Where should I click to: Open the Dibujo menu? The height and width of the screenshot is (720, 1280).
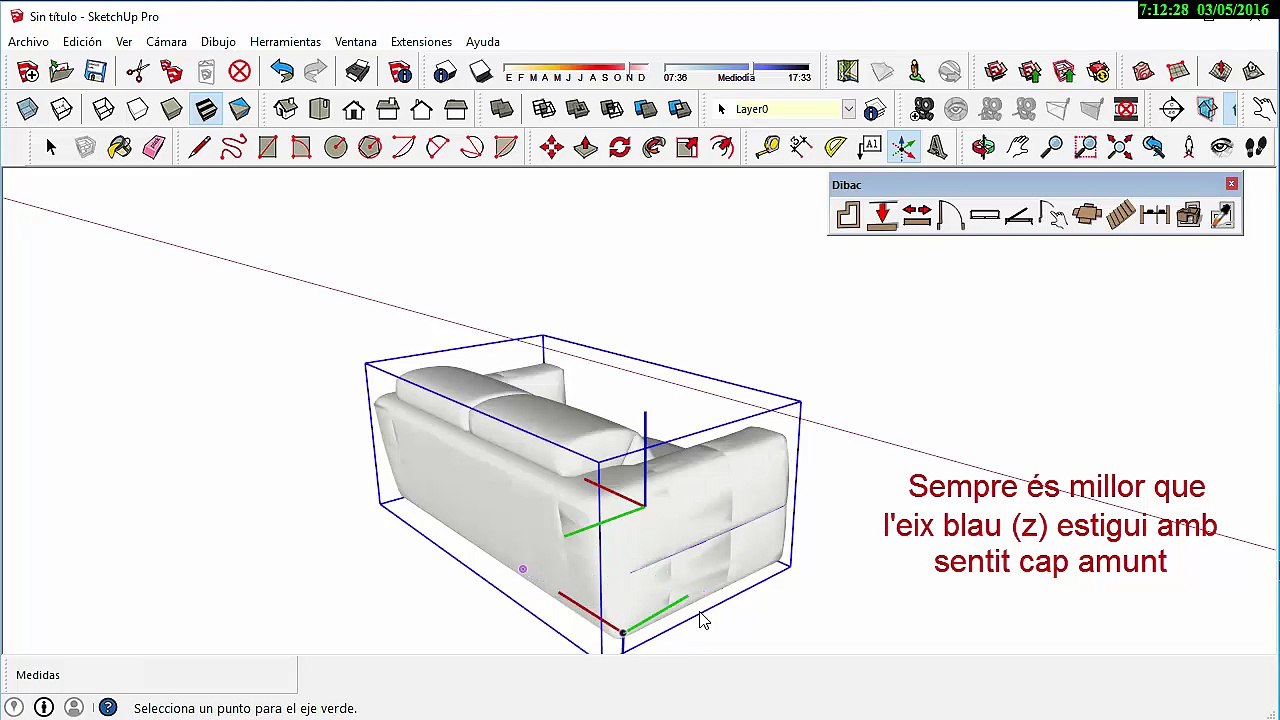(218, 42)
